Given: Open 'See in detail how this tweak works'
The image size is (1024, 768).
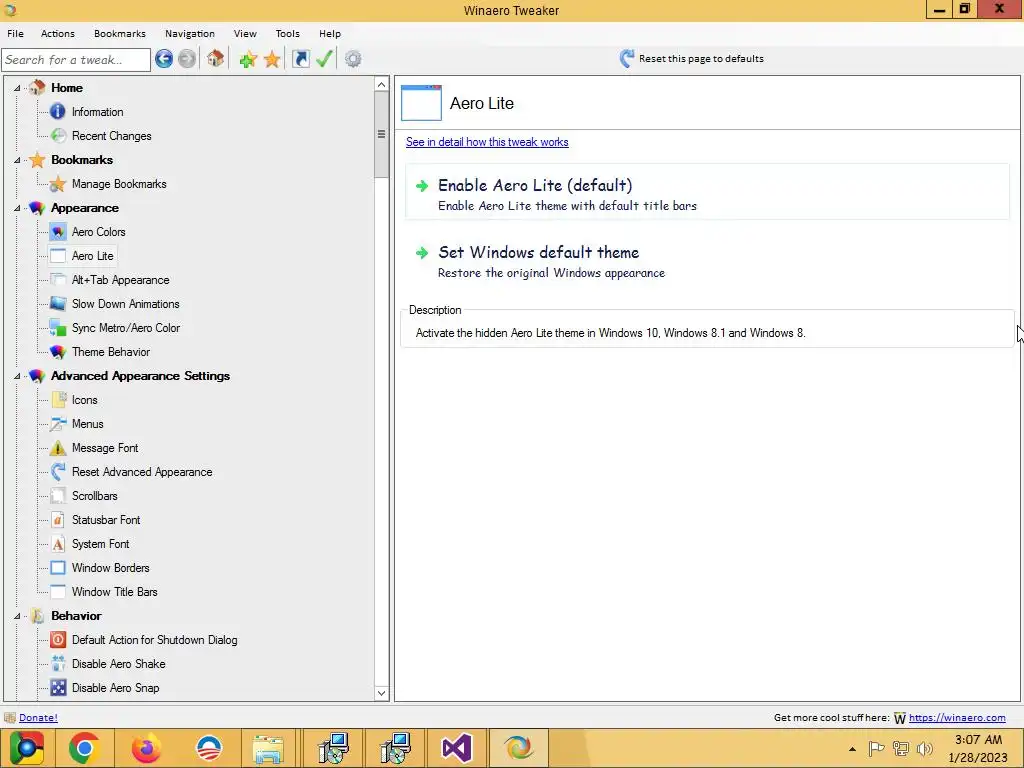Looking at the screenshot, I should [x=487, y=142].
